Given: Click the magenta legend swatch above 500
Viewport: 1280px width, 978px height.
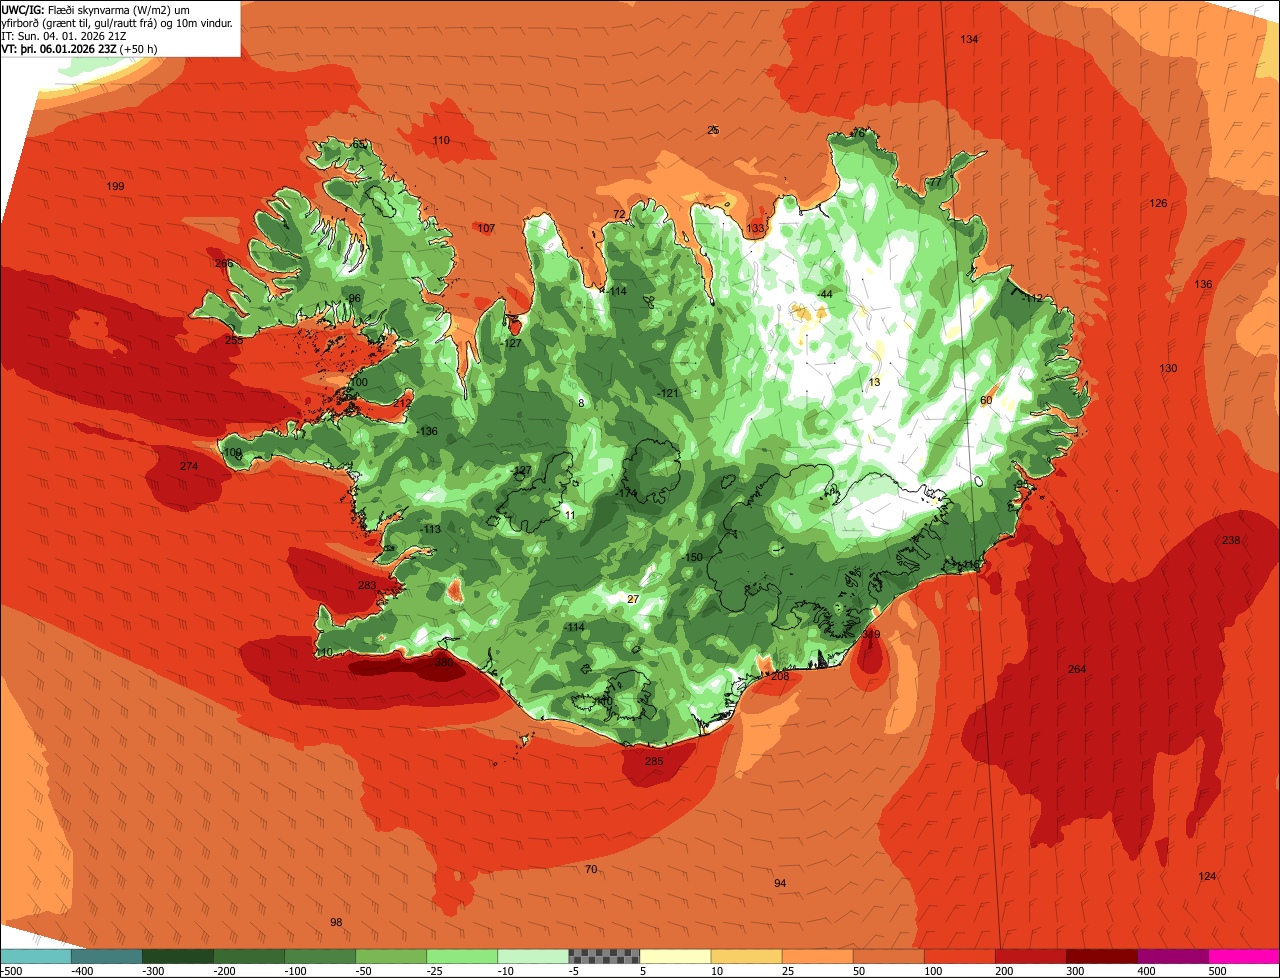Looking at the screenshot, I should tap(1244, 956).
